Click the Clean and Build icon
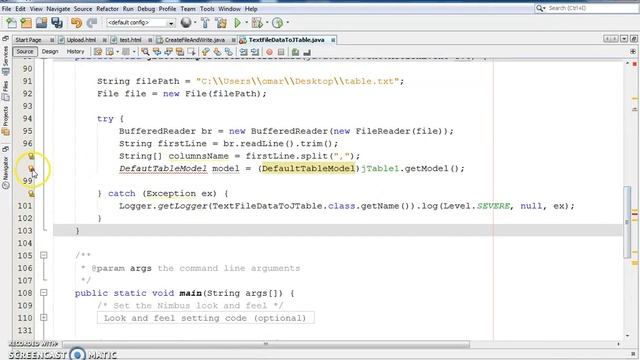This screenshot has width=640, height=360. 221,23
